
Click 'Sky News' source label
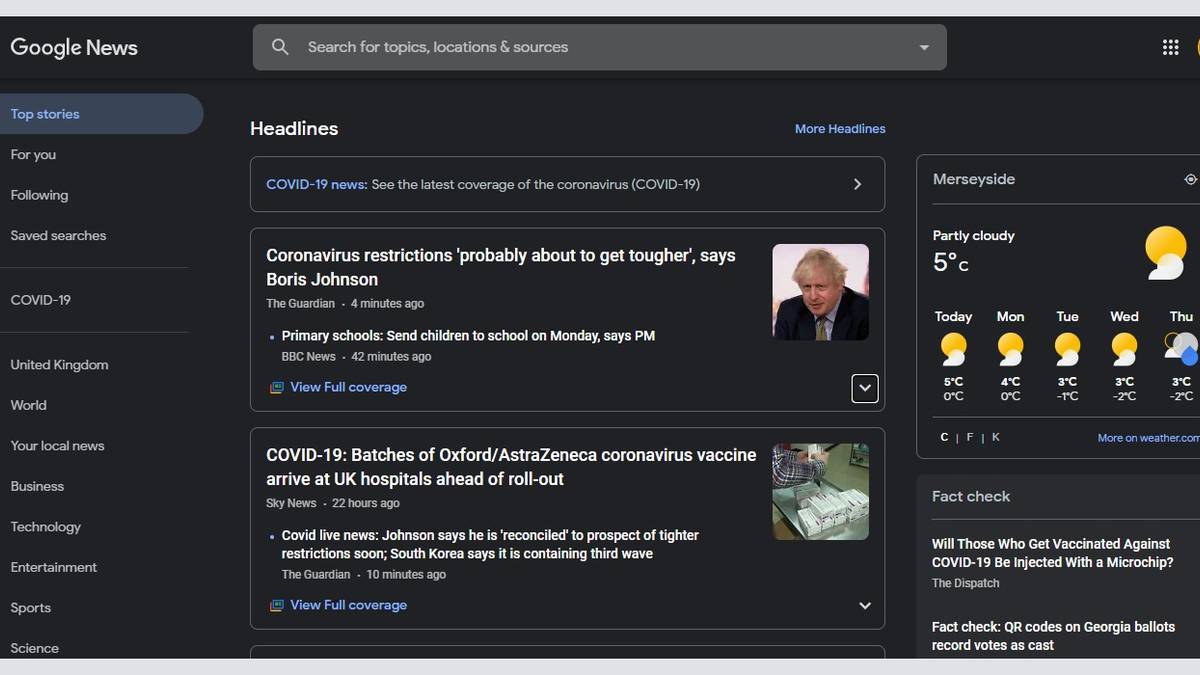coord(291,504)
